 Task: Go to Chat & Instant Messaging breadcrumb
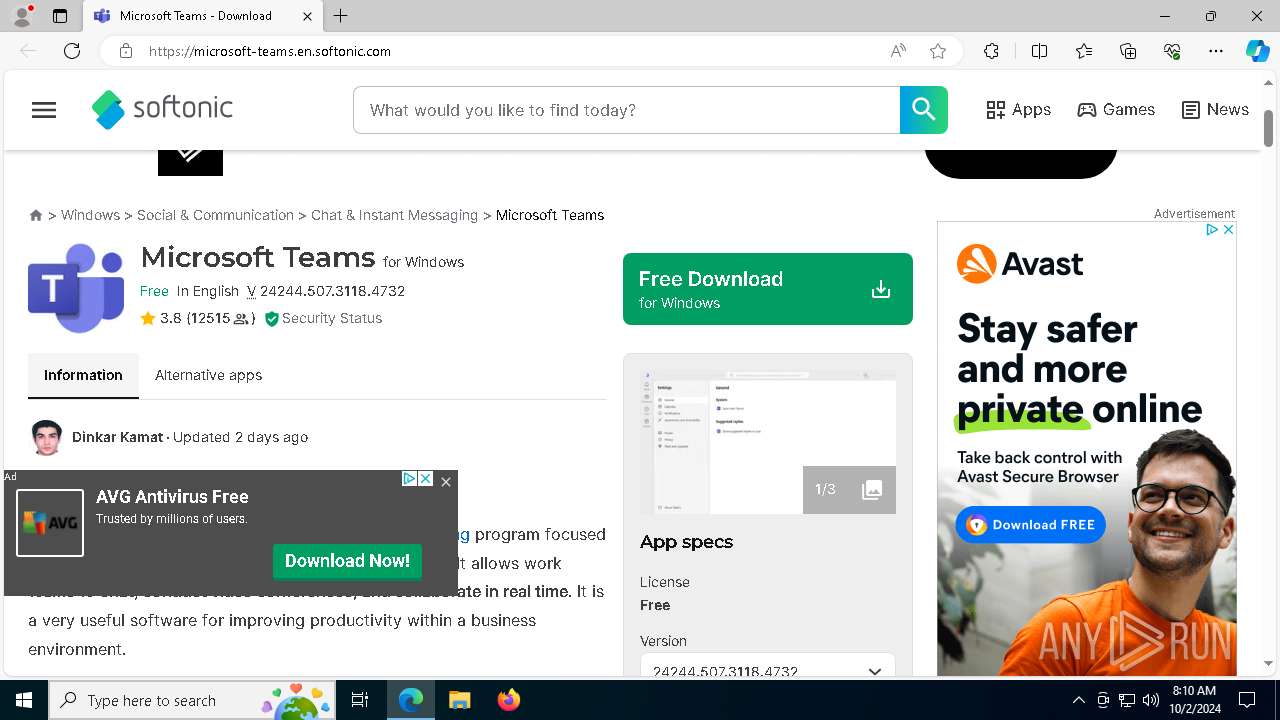pos(394,215)
